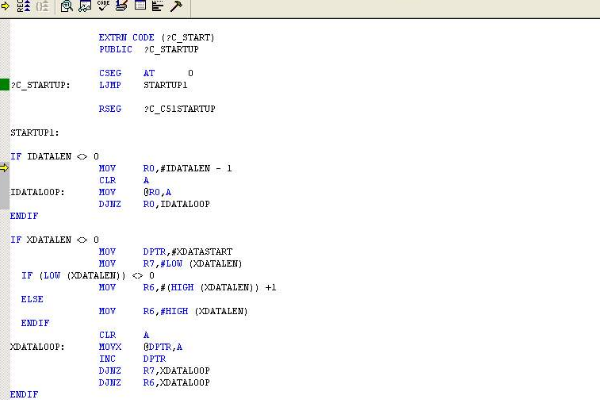The width and height of the screenshot is (600, 400).
Task: Open the Code Coverage icon
Action: coord(103,6)
